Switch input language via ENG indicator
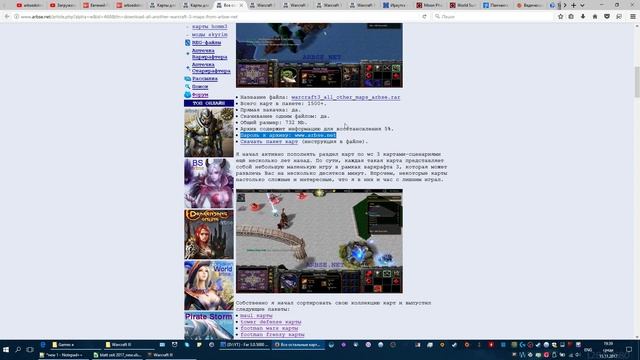 [588, 350]
